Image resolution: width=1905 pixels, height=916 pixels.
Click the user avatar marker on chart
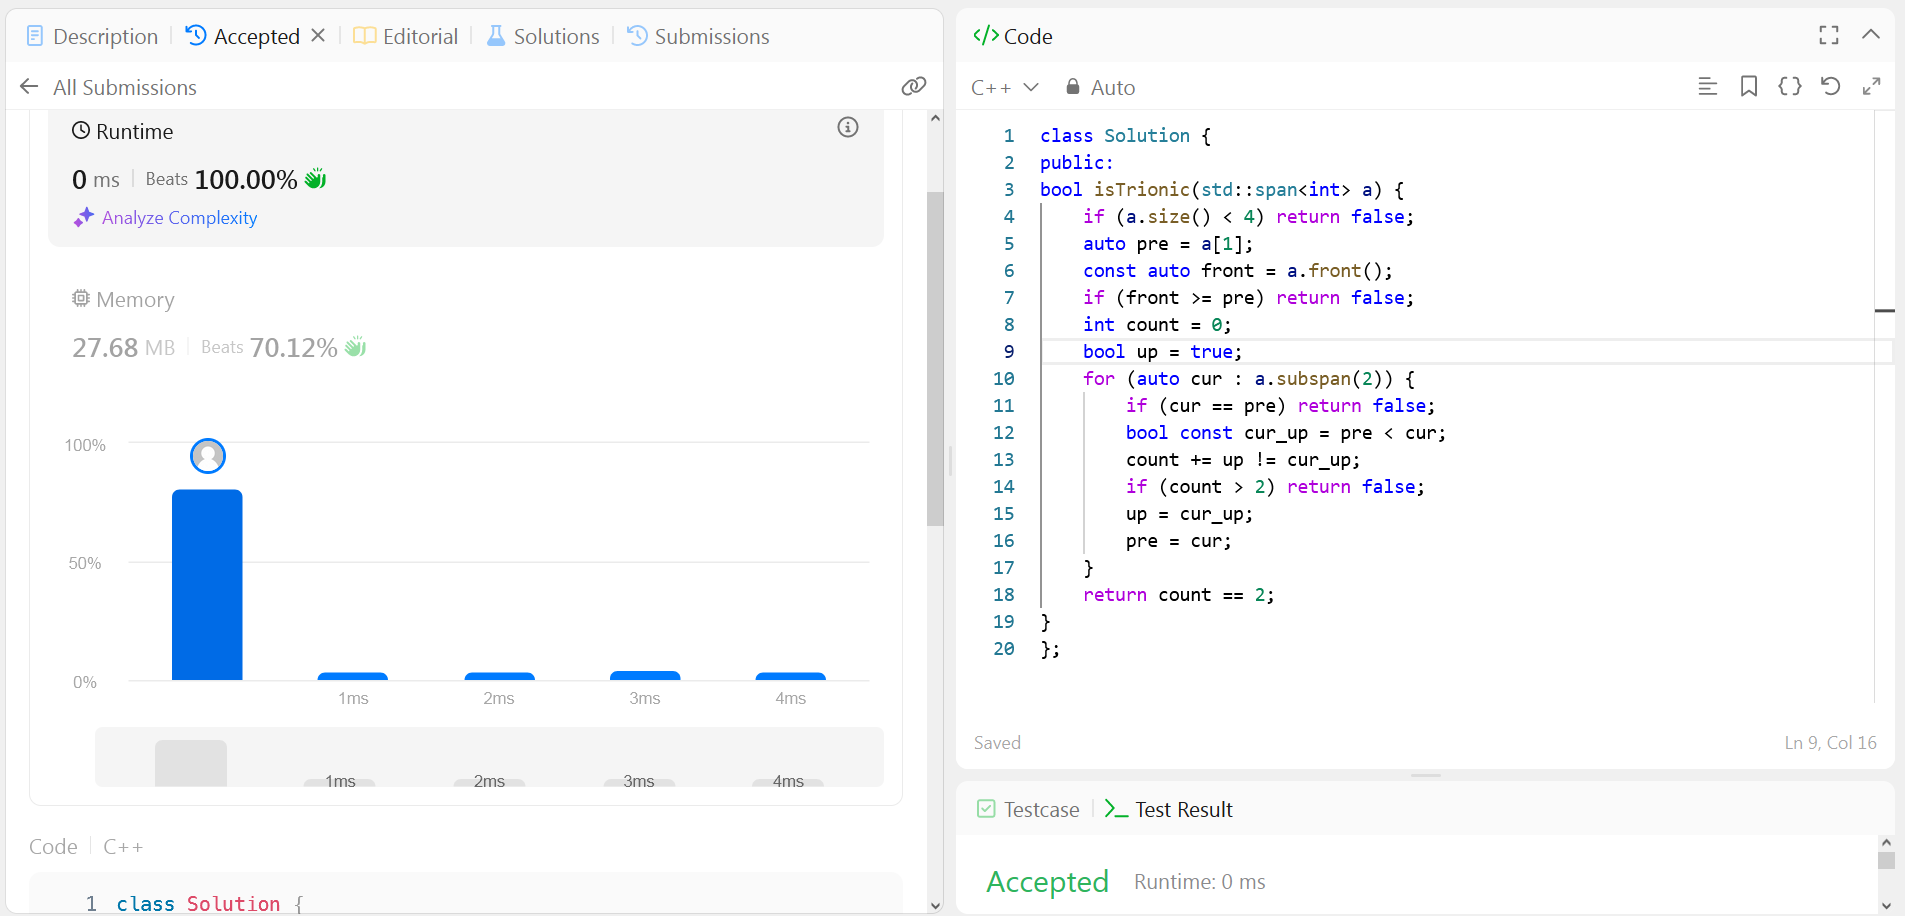(x=208, y=456)
